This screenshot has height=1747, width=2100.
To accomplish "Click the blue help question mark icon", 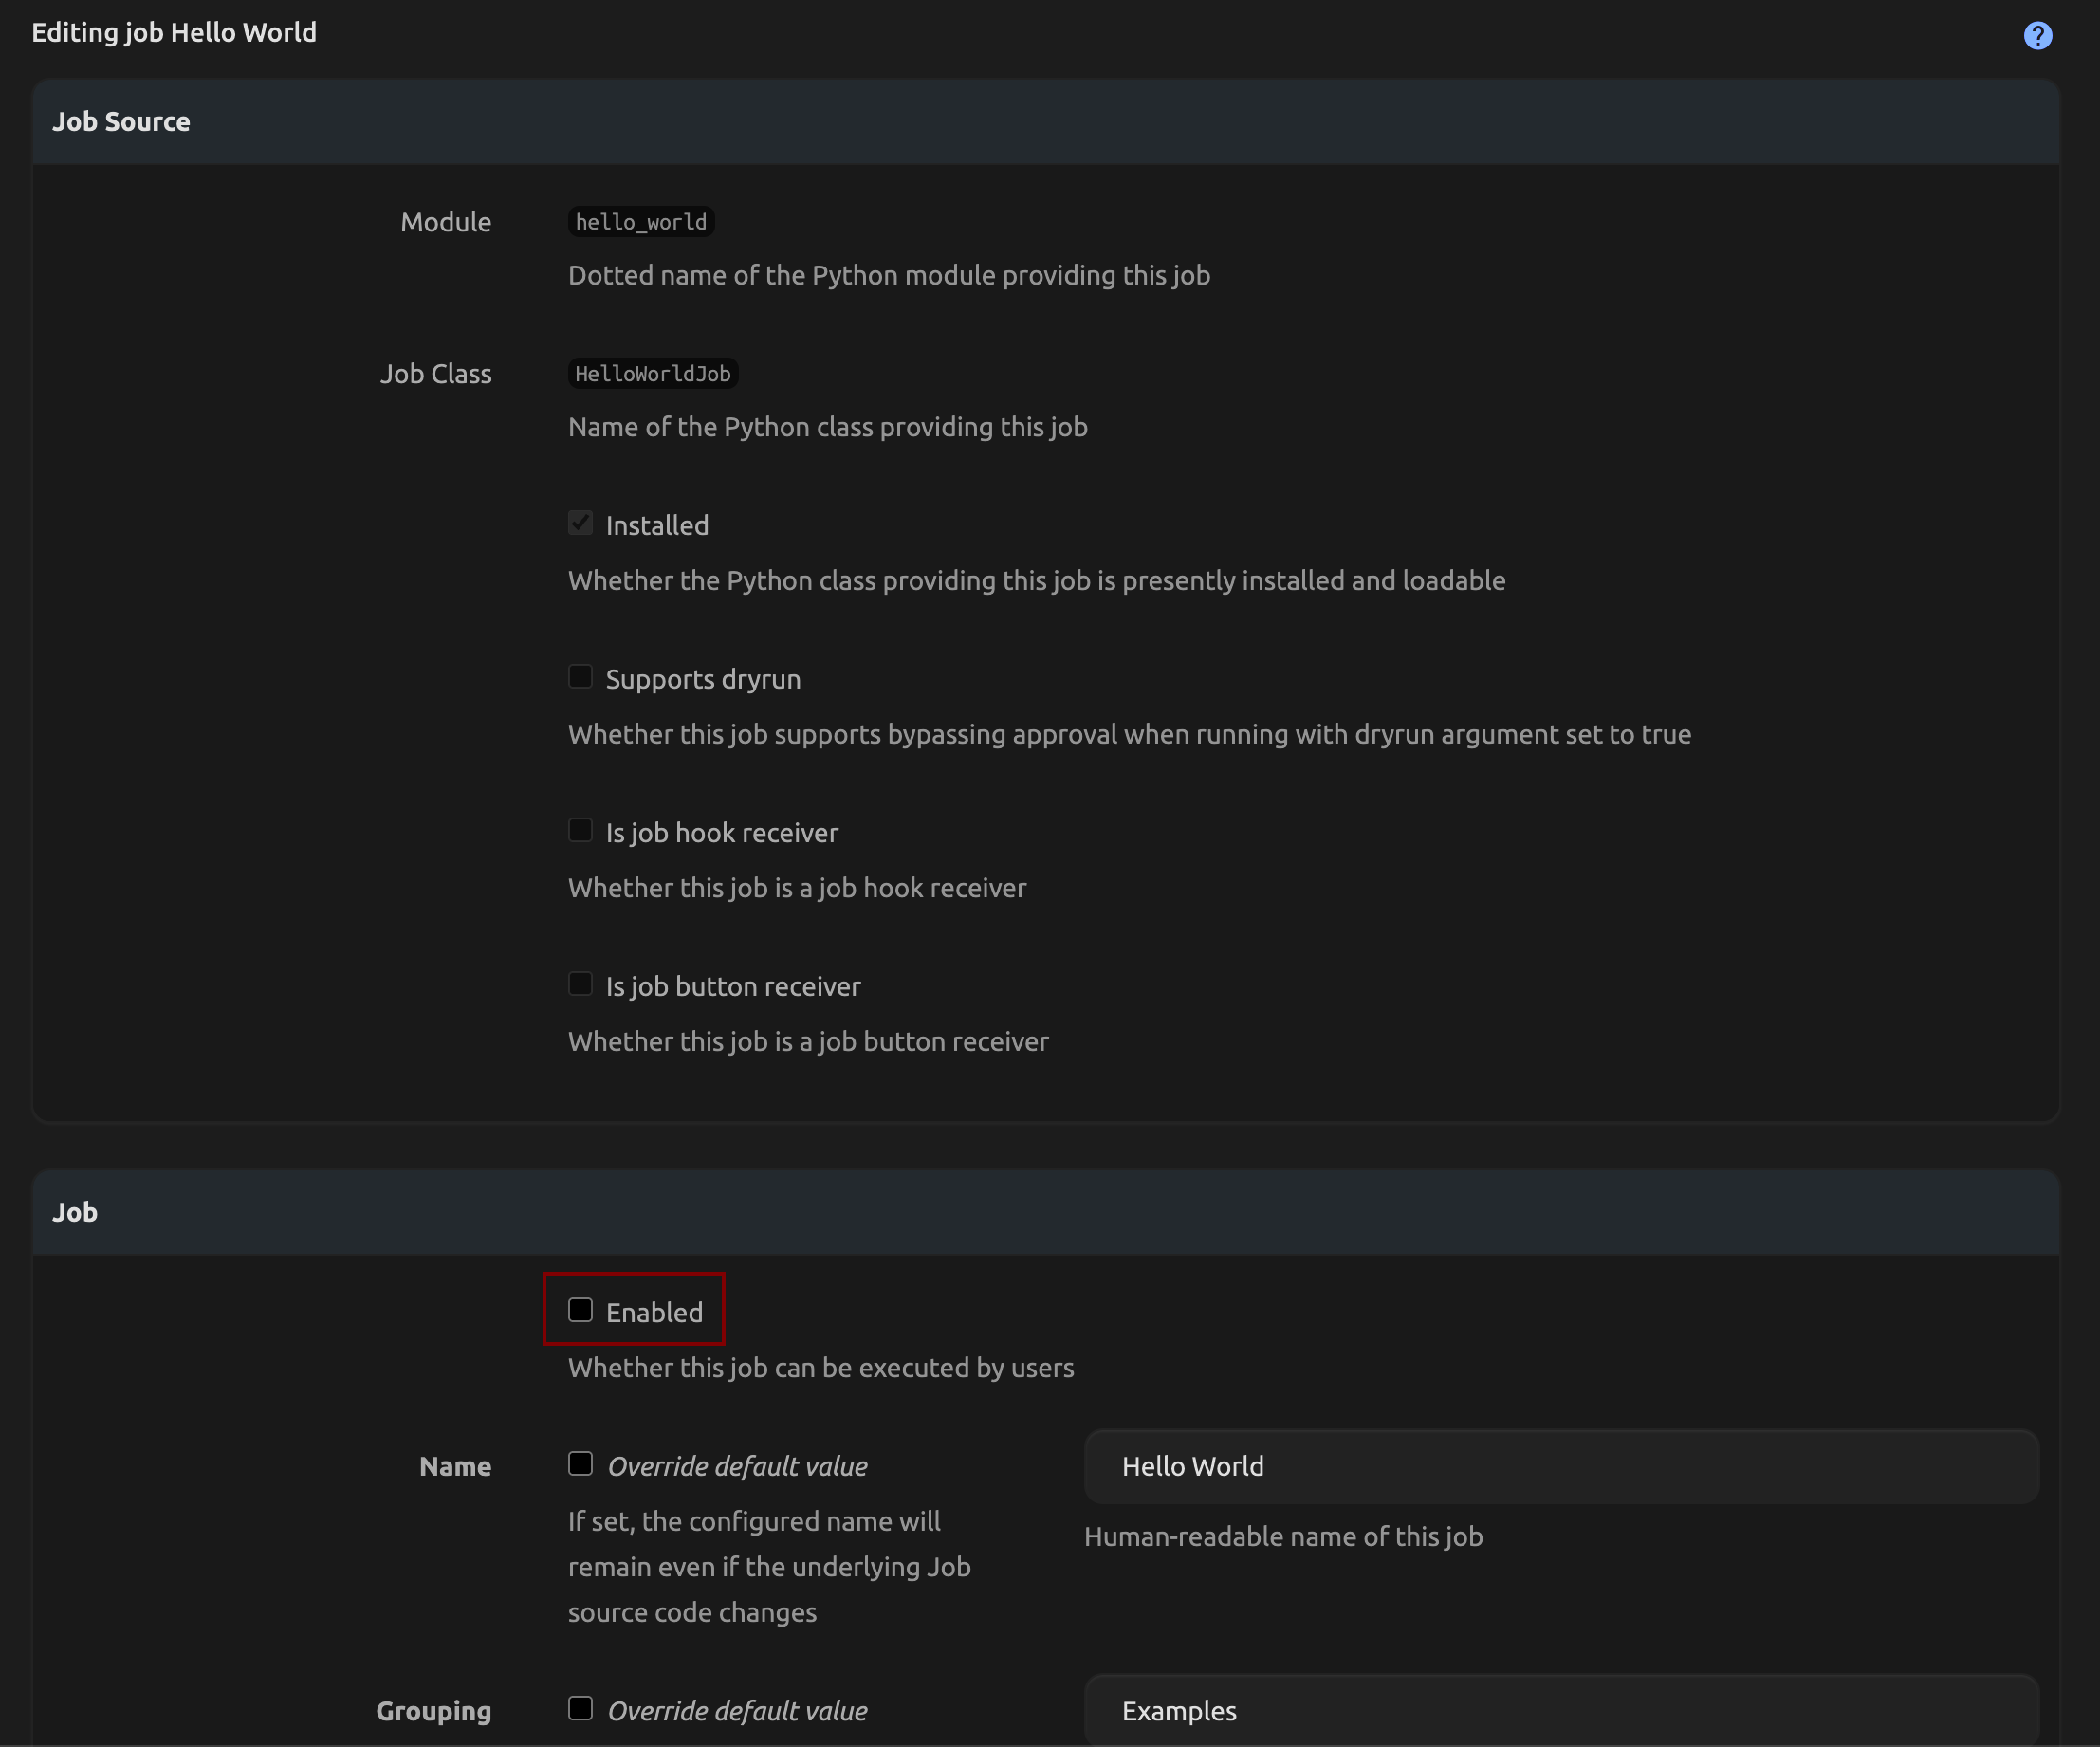I will click(x=2037, y=36).
